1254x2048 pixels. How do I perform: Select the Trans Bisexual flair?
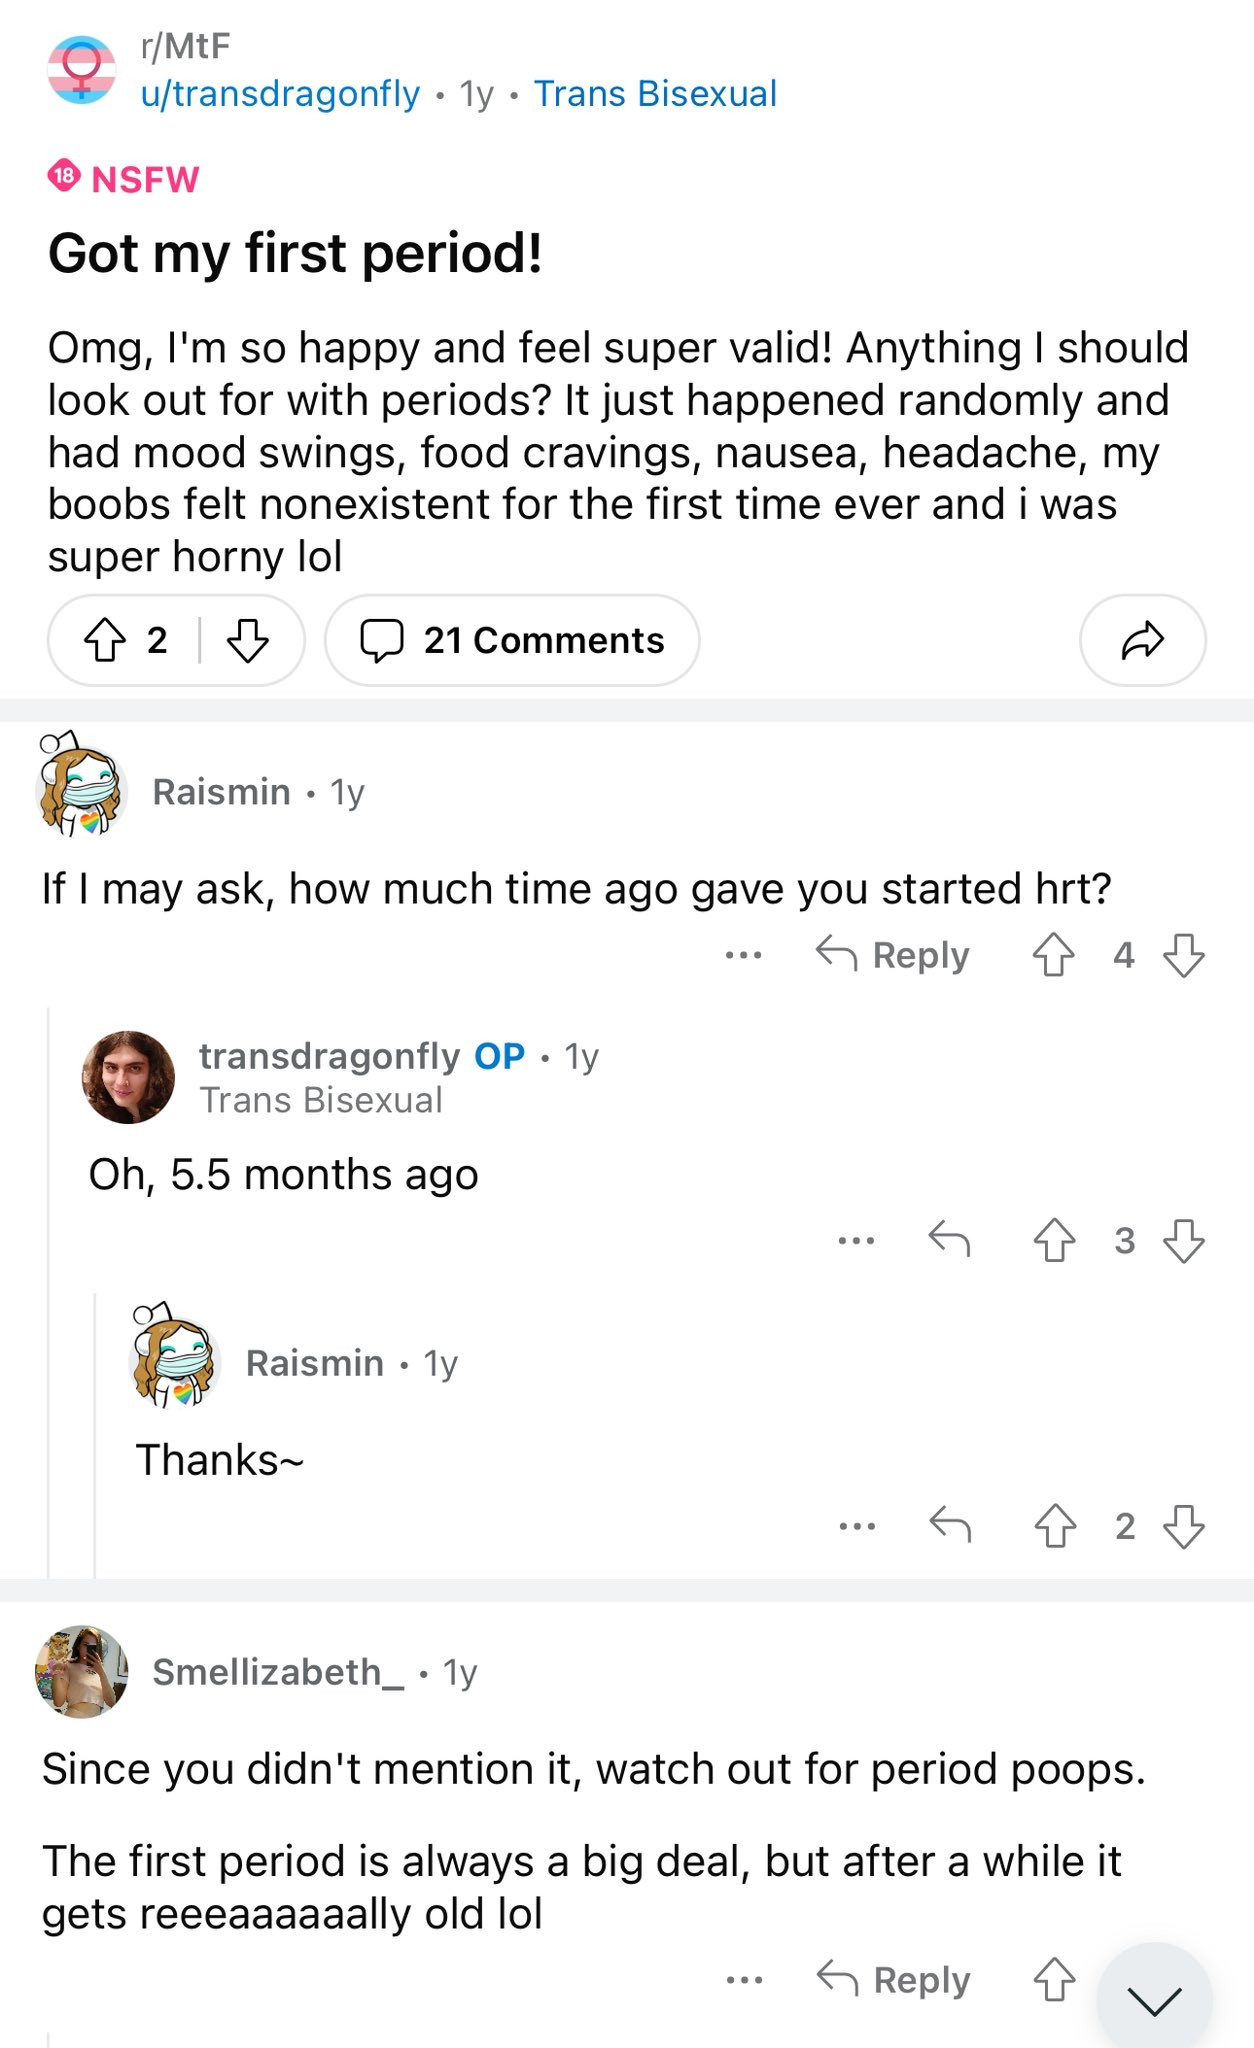tap(655, 94)
